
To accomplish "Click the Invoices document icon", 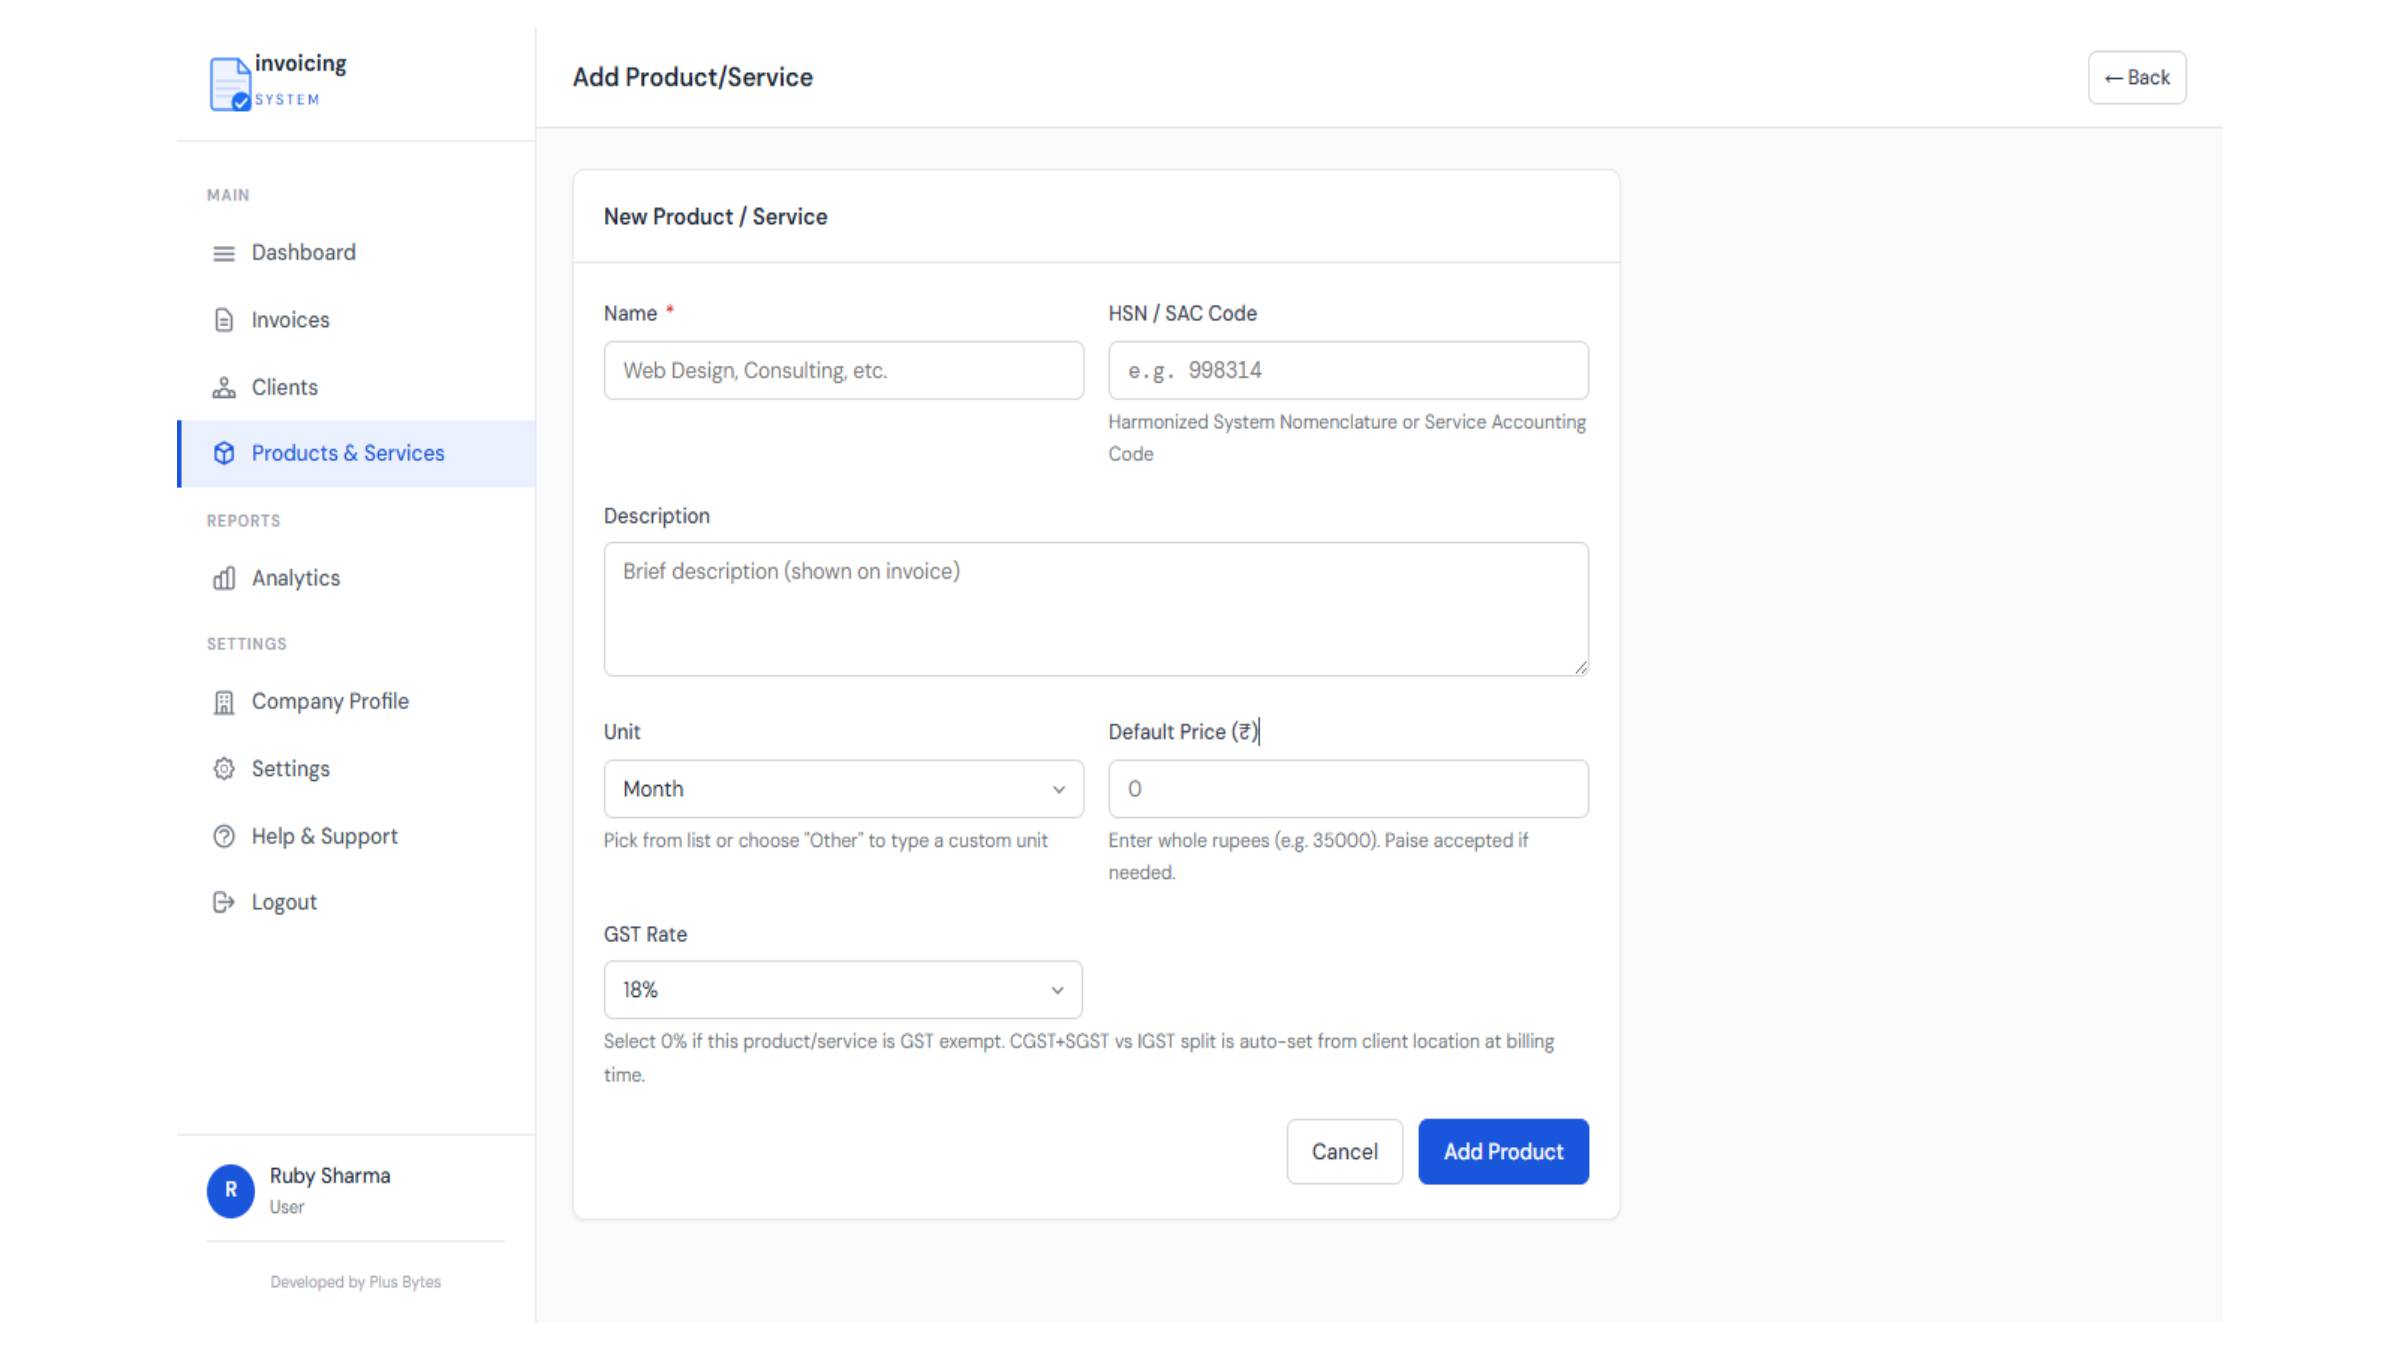I will [224, 320].
